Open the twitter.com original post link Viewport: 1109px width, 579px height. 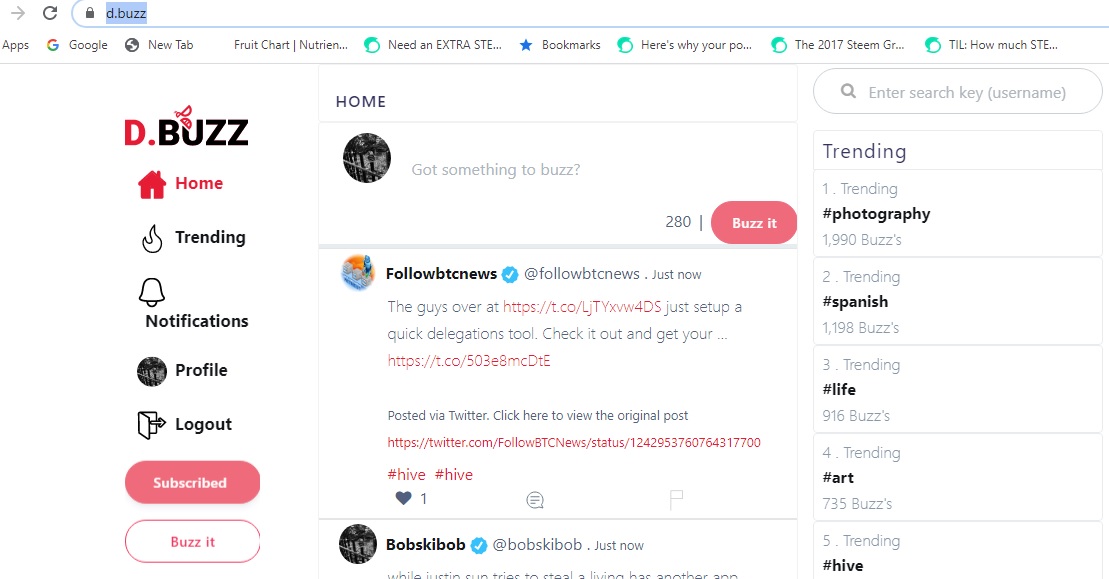pyautogui.click(x=574, y=442)
